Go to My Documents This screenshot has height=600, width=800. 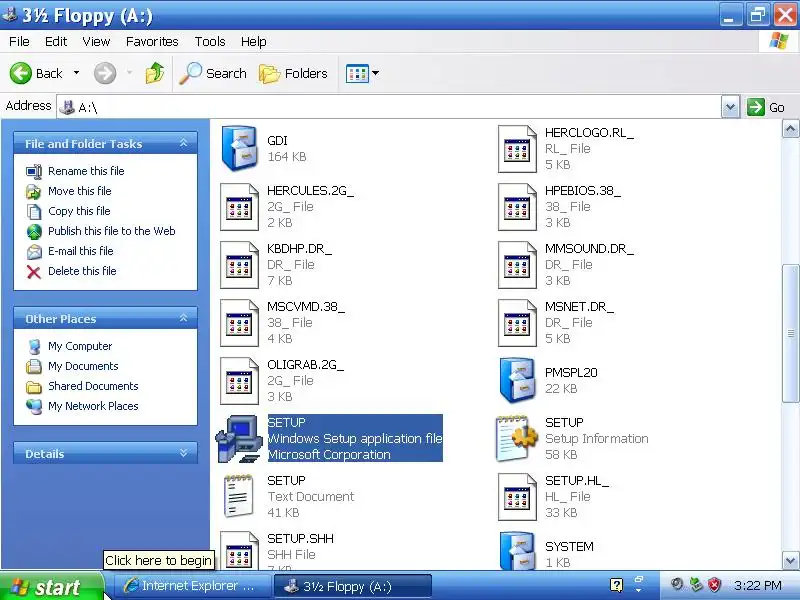point(83,366)
